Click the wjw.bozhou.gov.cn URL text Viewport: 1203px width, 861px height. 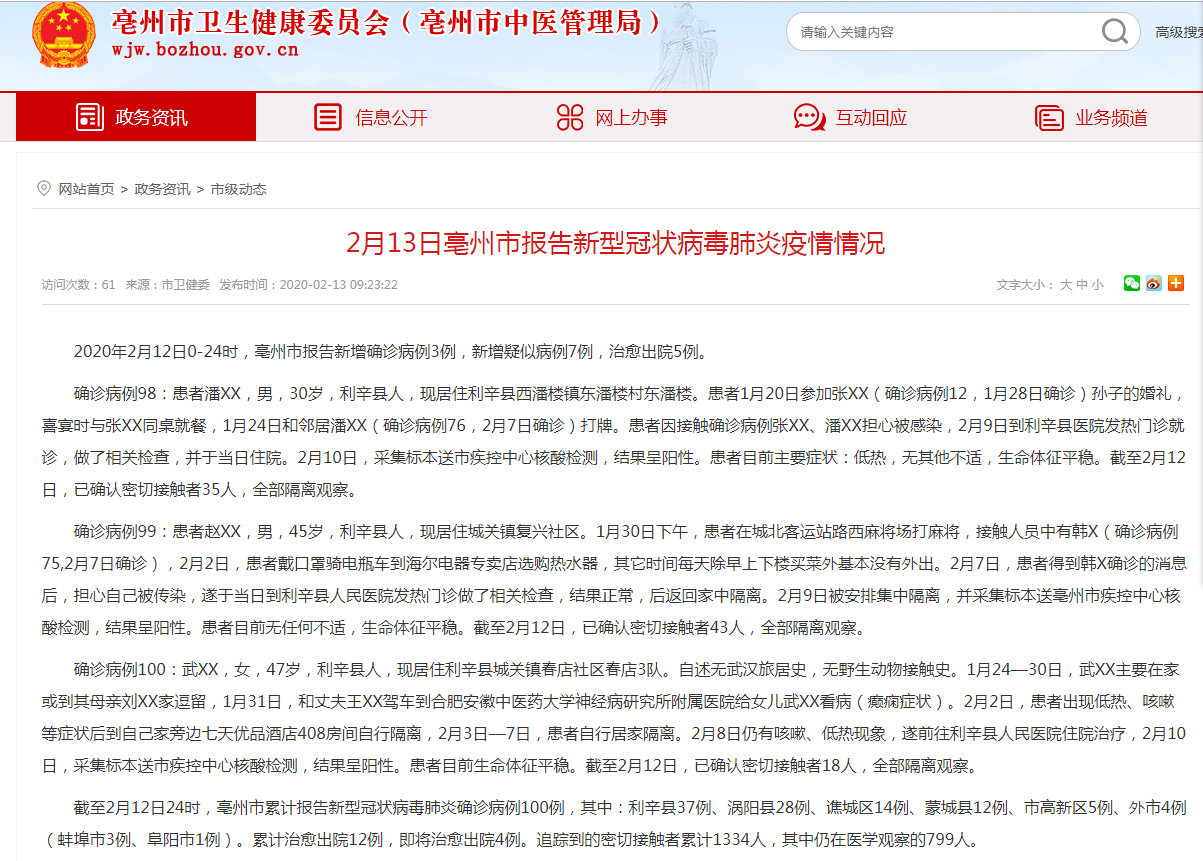[204, 50]
